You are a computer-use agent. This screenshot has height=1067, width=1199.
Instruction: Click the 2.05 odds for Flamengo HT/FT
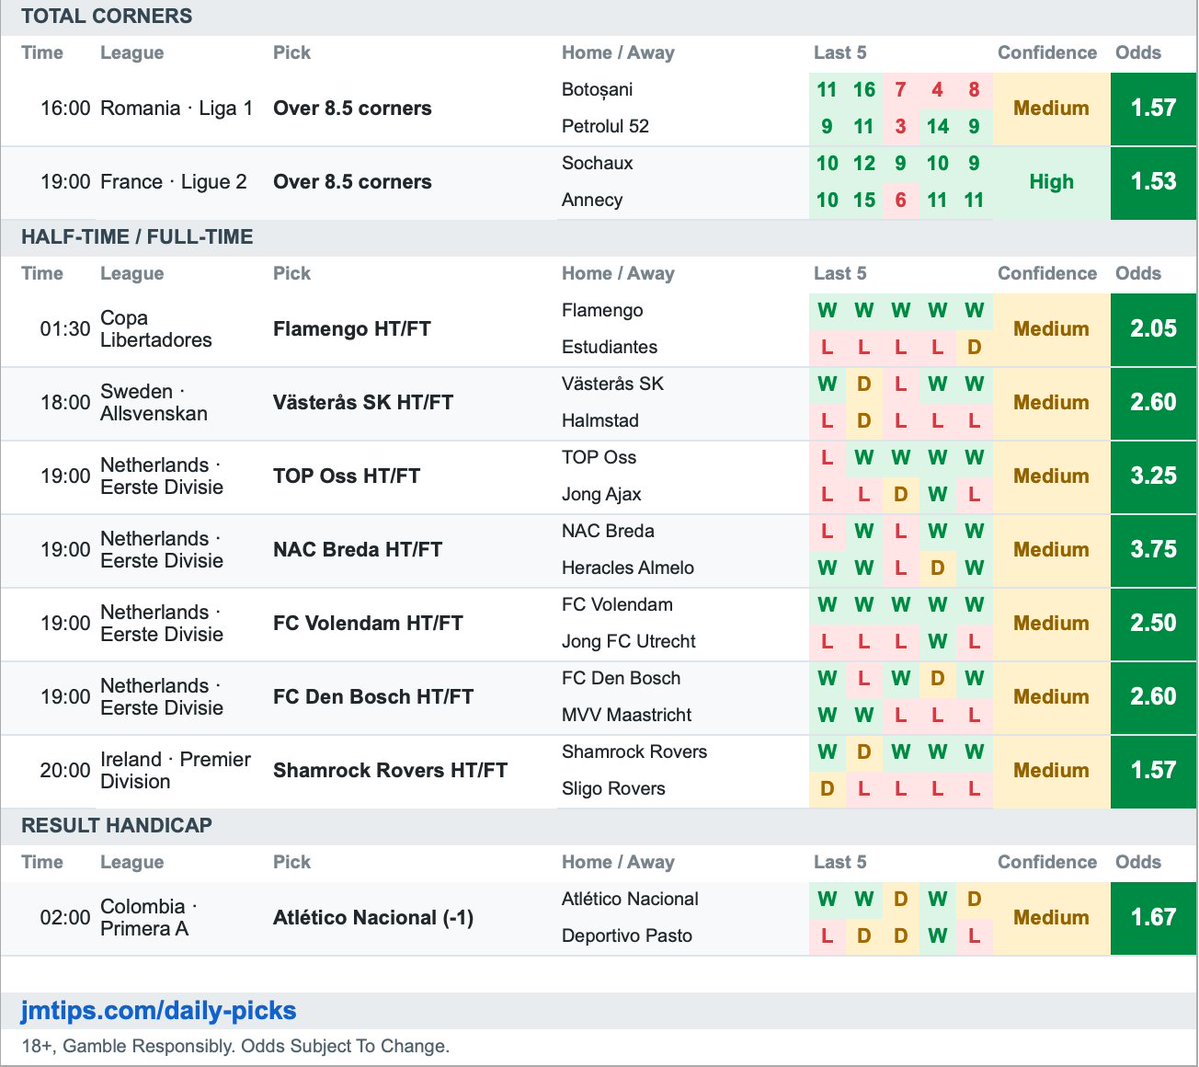tap(1153, 329)
